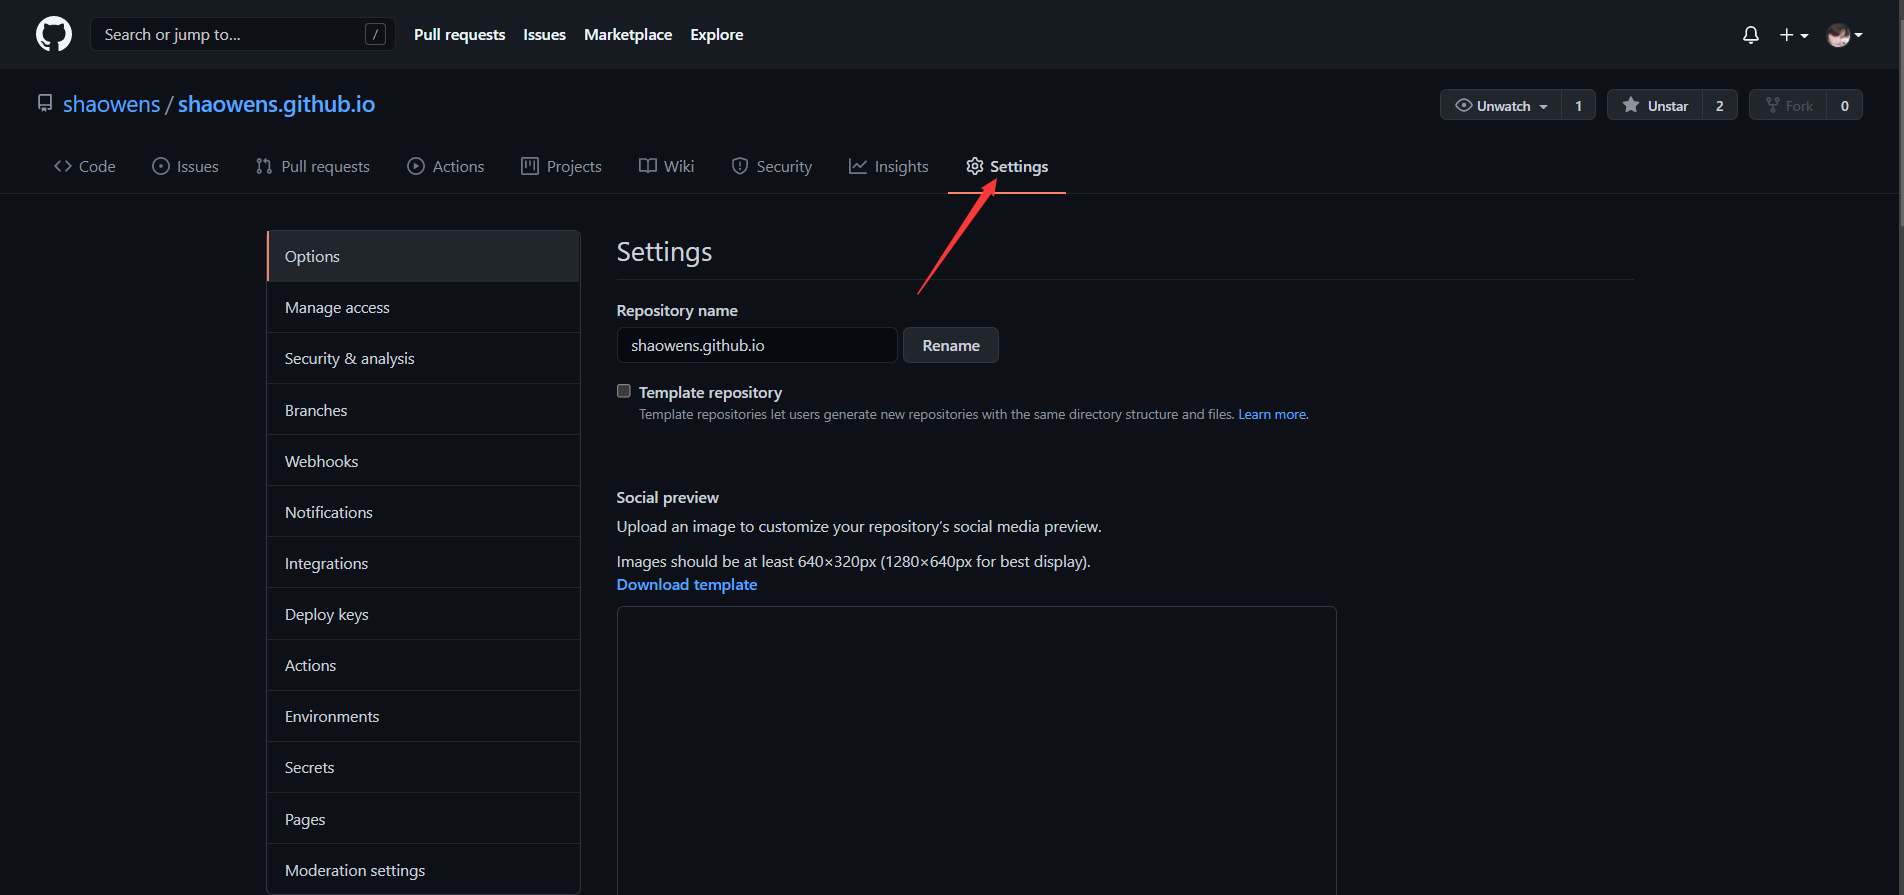
Task: Expand the Unwatch dropdown
Action: [1501, 105]
